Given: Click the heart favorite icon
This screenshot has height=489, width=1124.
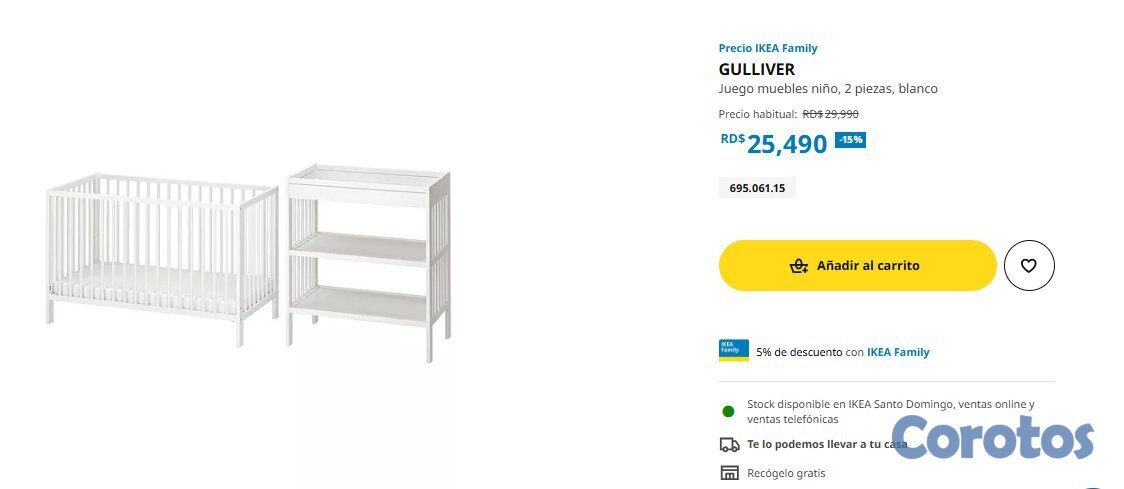Looking at the screenshot, I should click(1029, 266).
